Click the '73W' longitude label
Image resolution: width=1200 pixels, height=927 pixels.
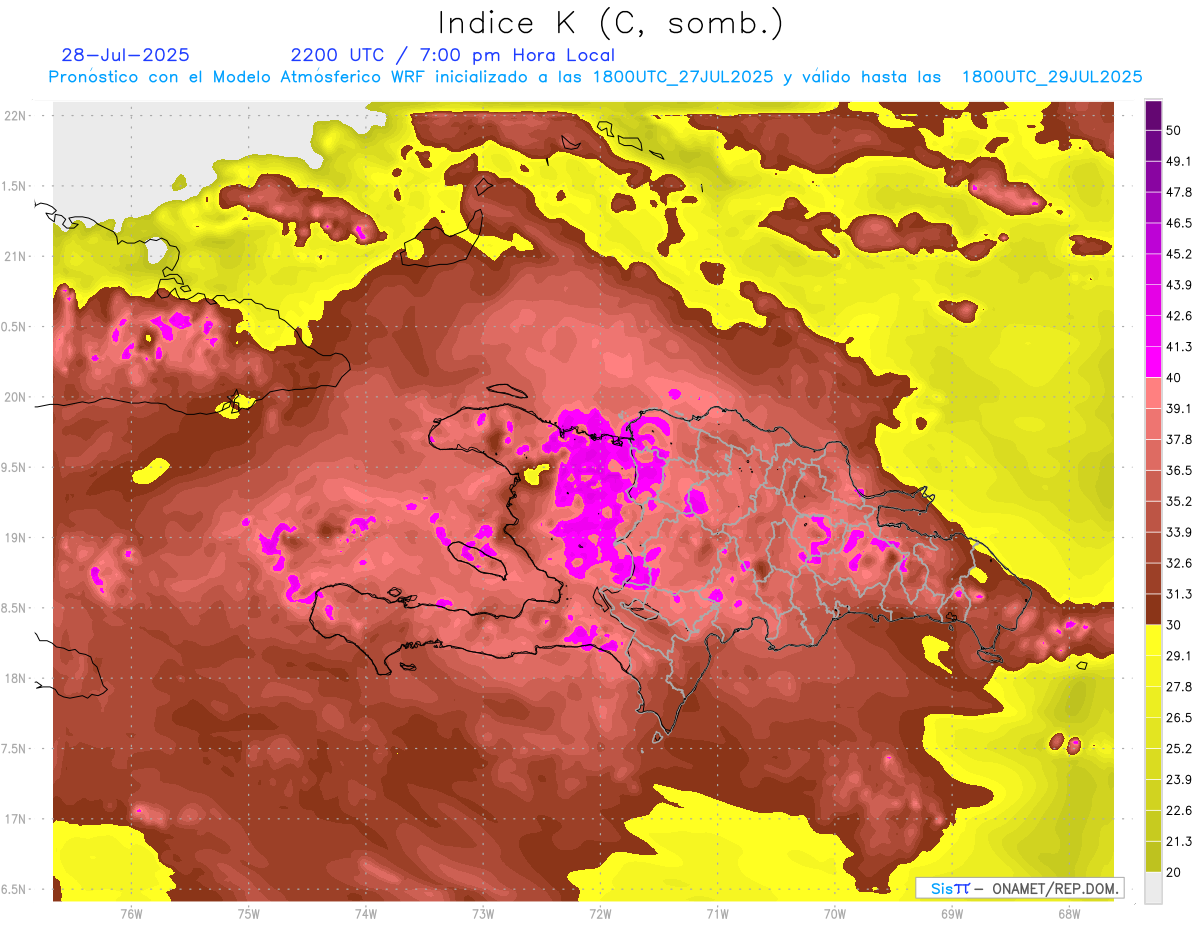click(483, 913)
